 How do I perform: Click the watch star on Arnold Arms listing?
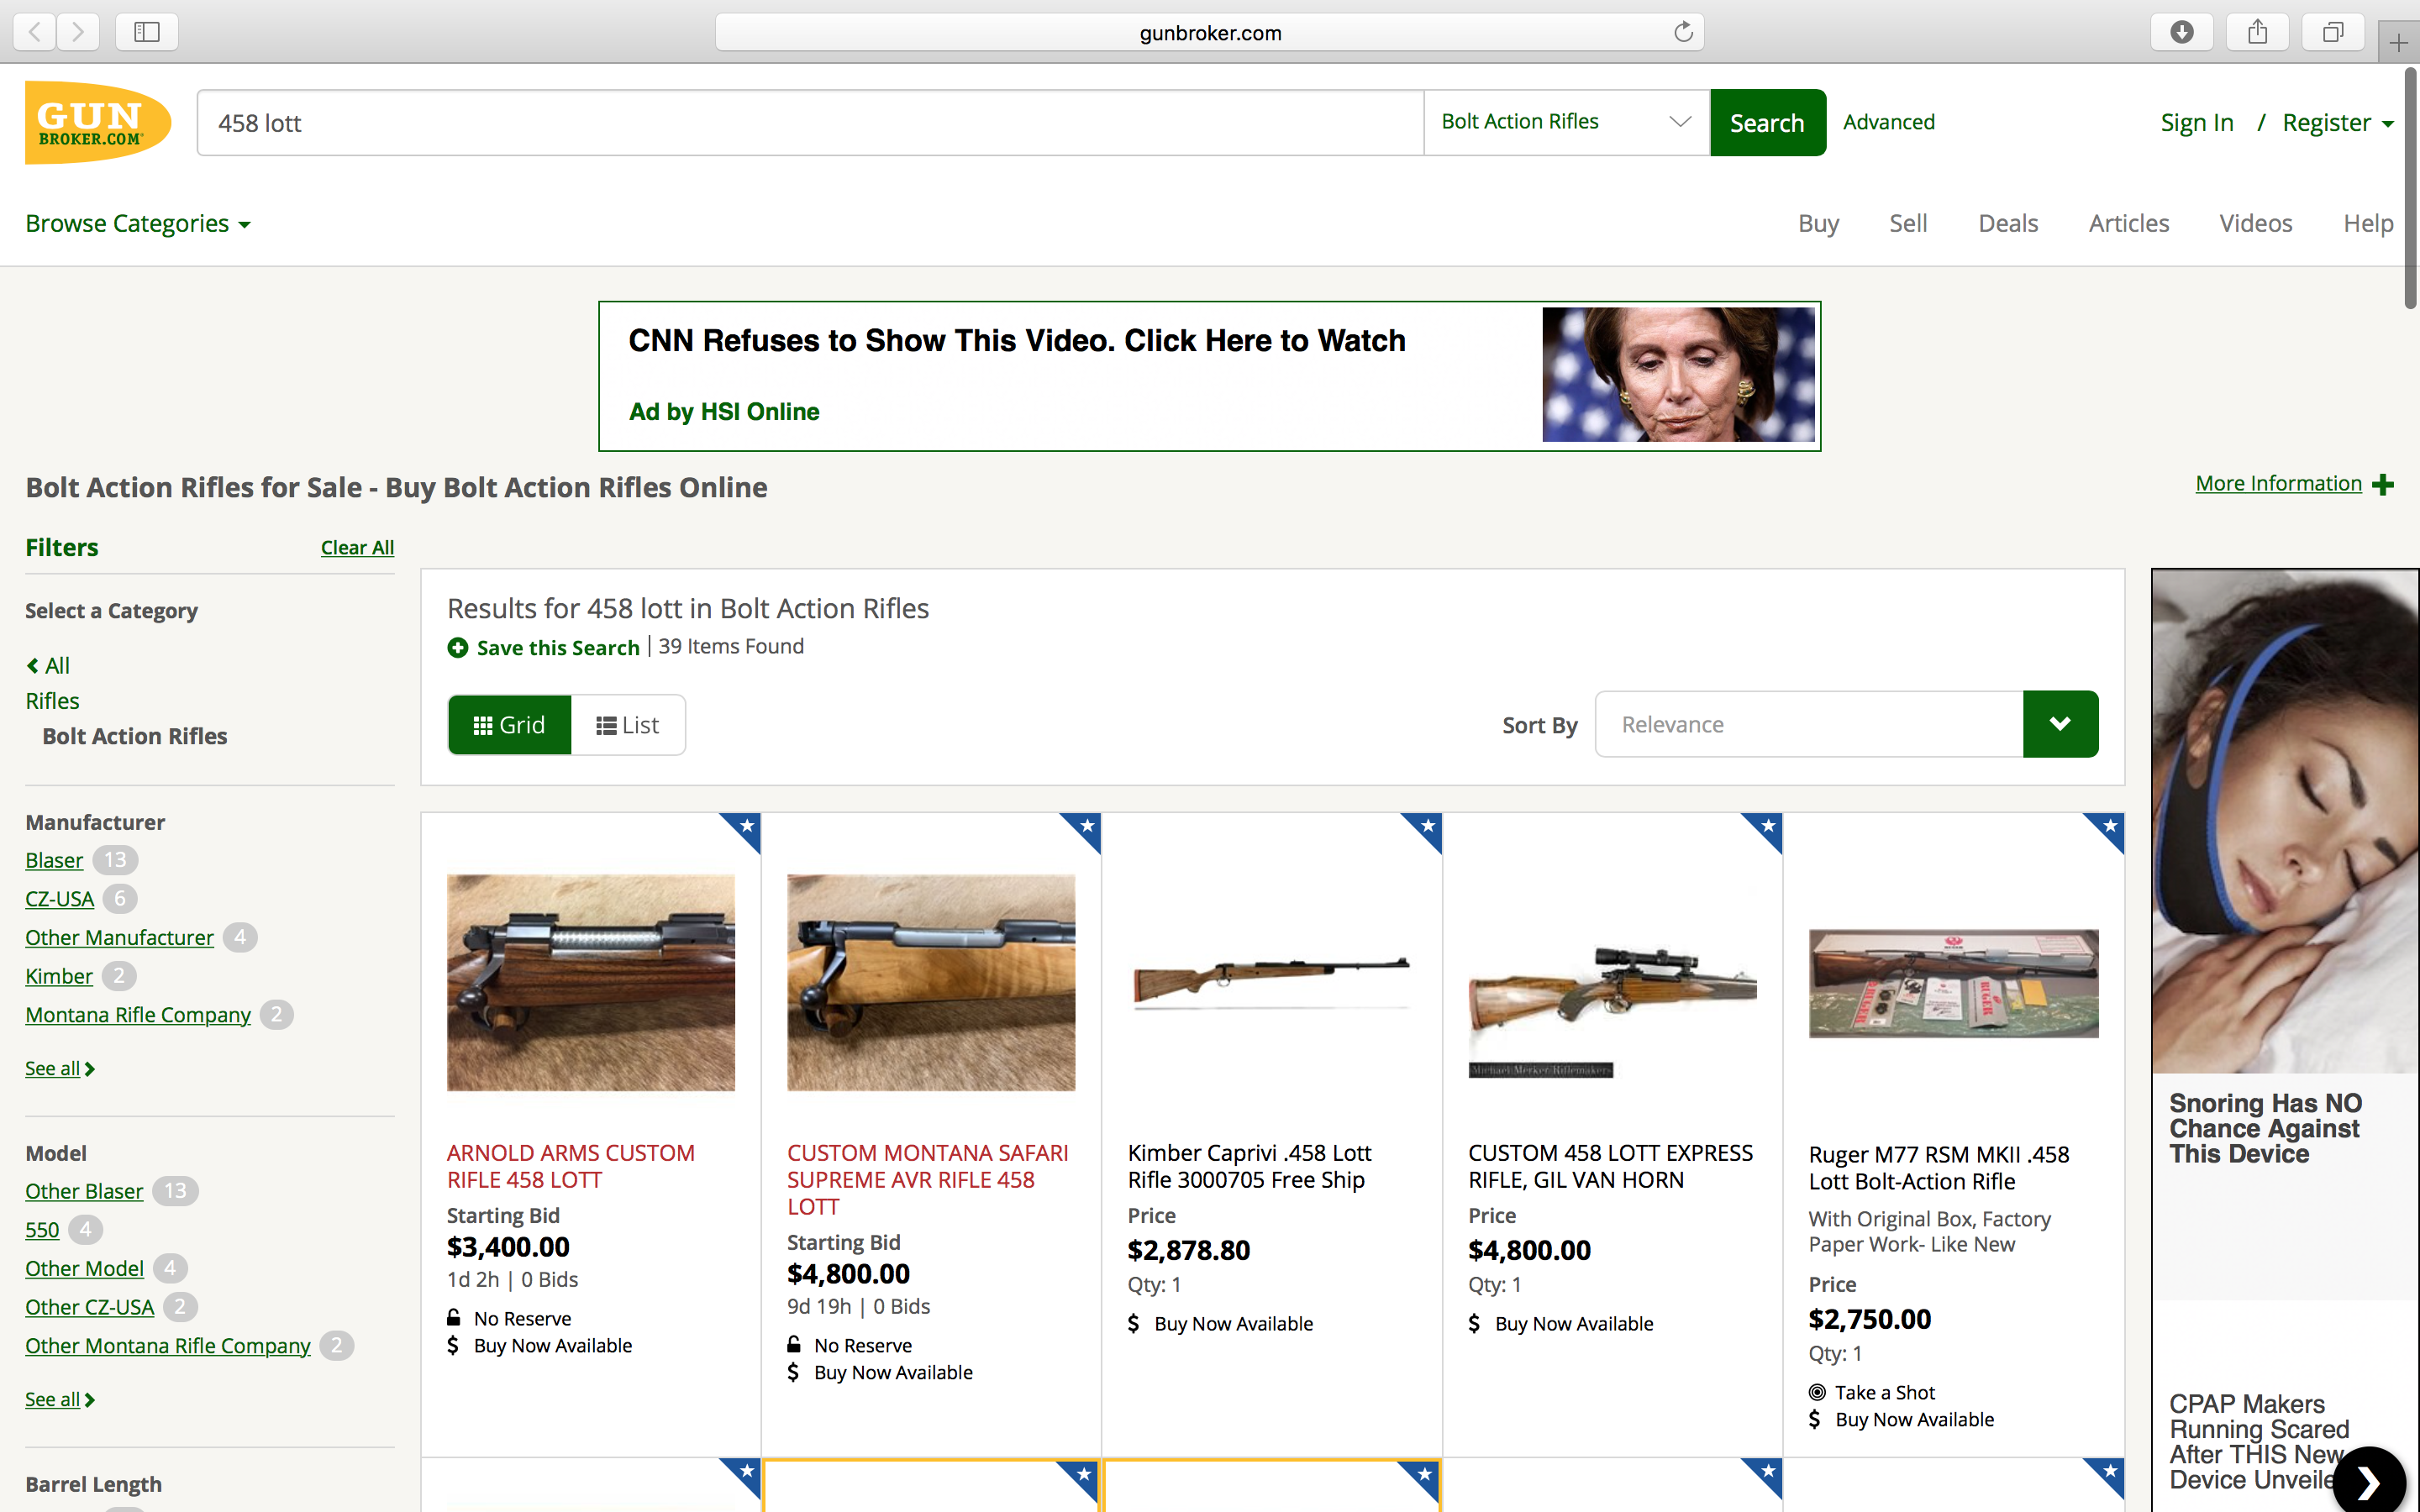click(746, 827)
